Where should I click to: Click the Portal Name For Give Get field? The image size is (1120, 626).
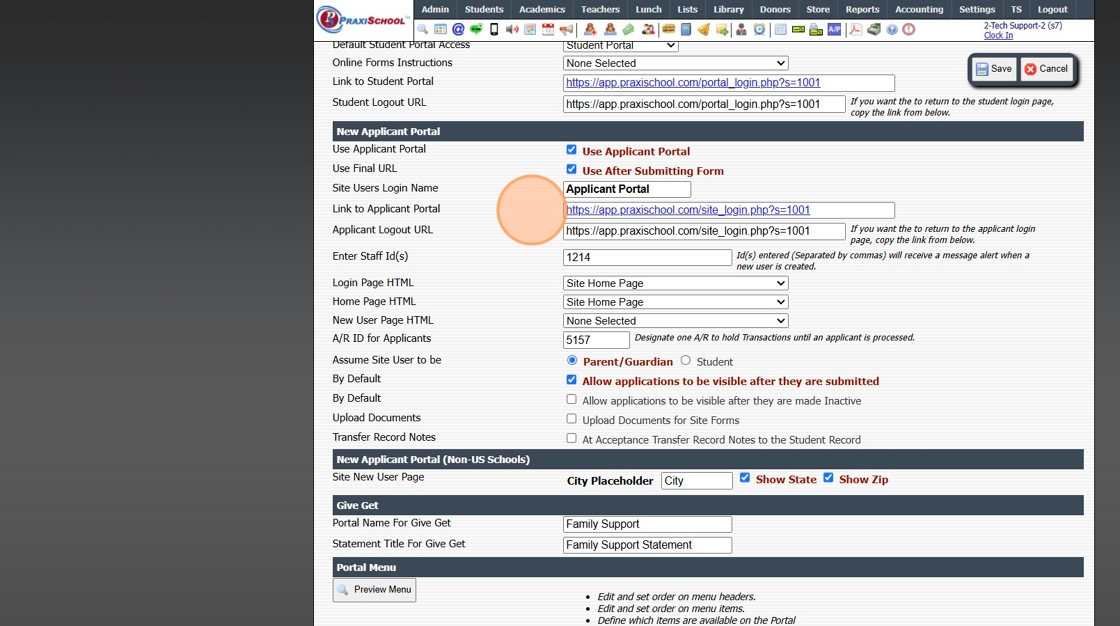(x=647, y=524)
